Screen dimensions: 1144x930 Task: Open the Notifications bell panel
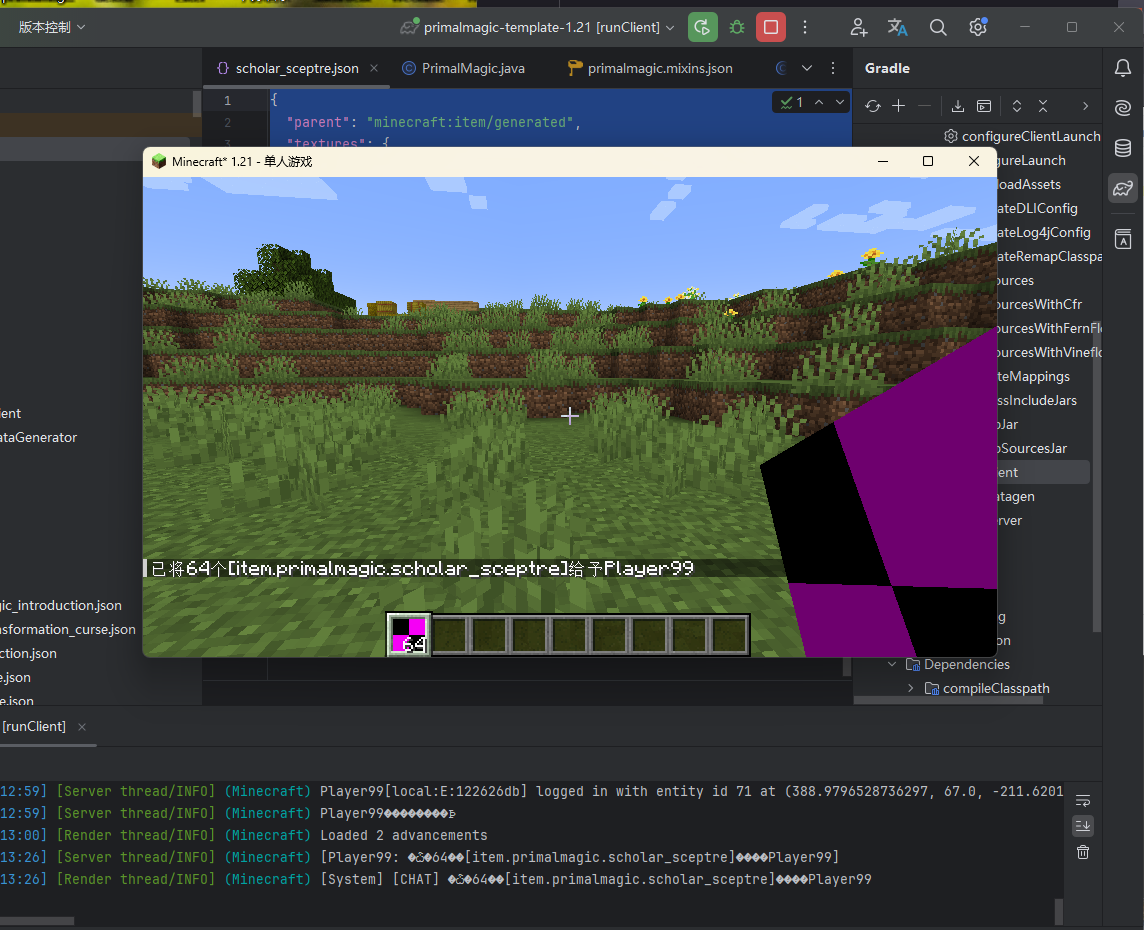1123,69
